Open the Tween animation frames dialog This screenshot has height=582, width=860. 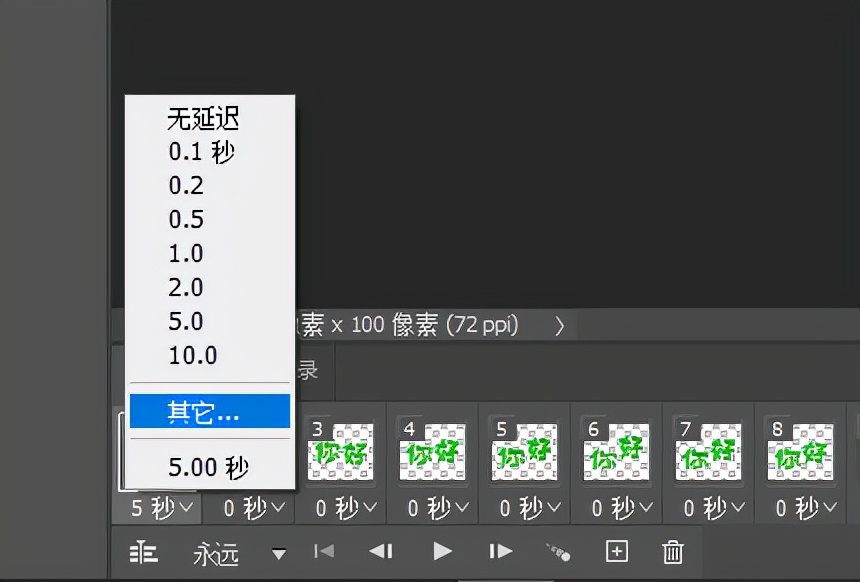pyautogui.click(x=558, y=552)
